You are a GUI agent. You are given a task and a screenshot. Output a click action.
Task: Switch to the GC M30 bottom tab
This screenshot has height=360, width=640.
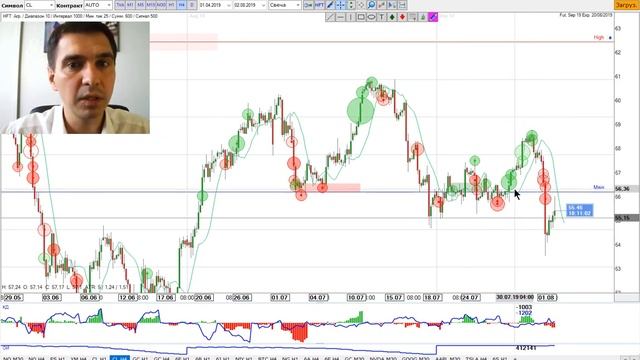[354, 358]
